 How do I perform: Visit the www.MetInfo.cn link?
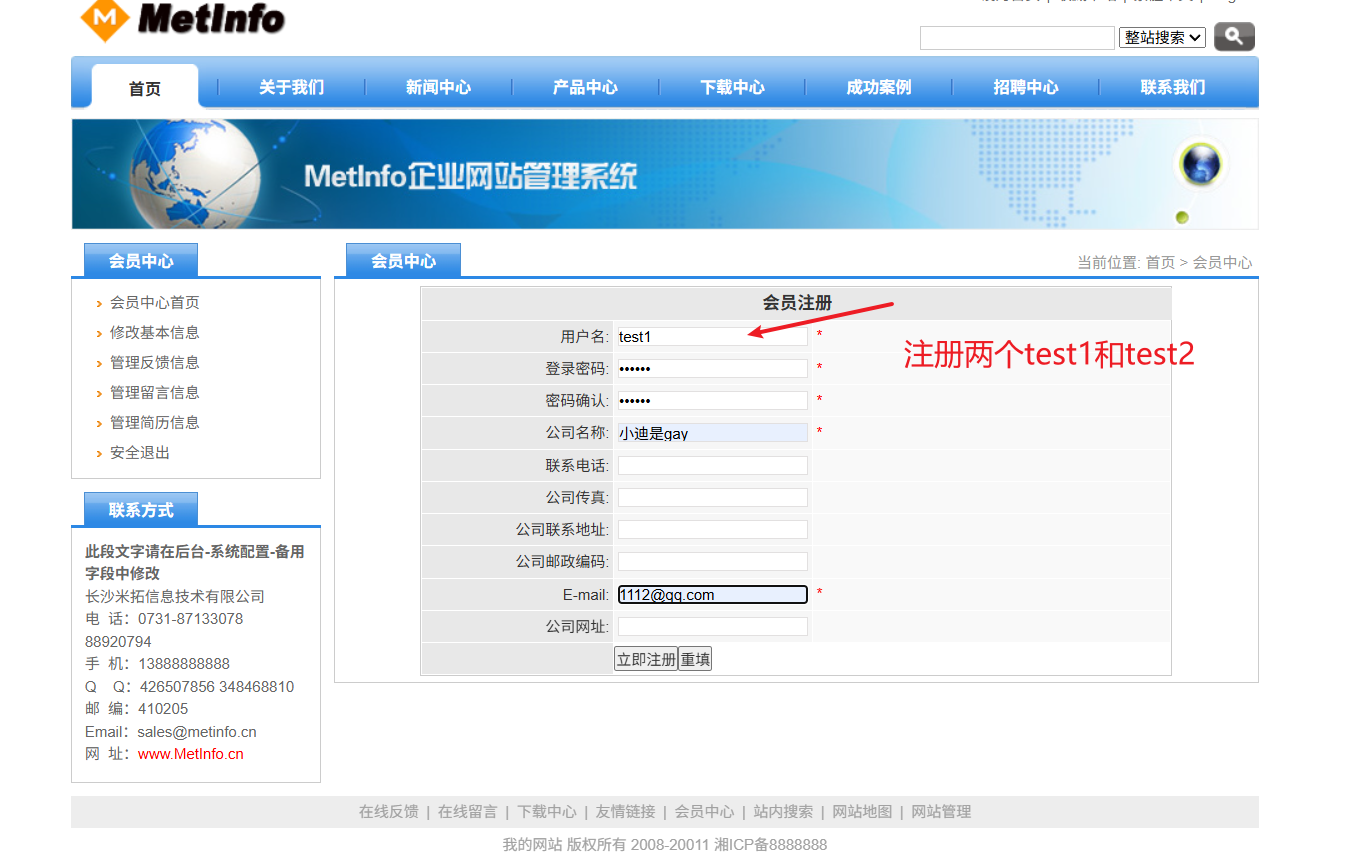tap(189, 753)
